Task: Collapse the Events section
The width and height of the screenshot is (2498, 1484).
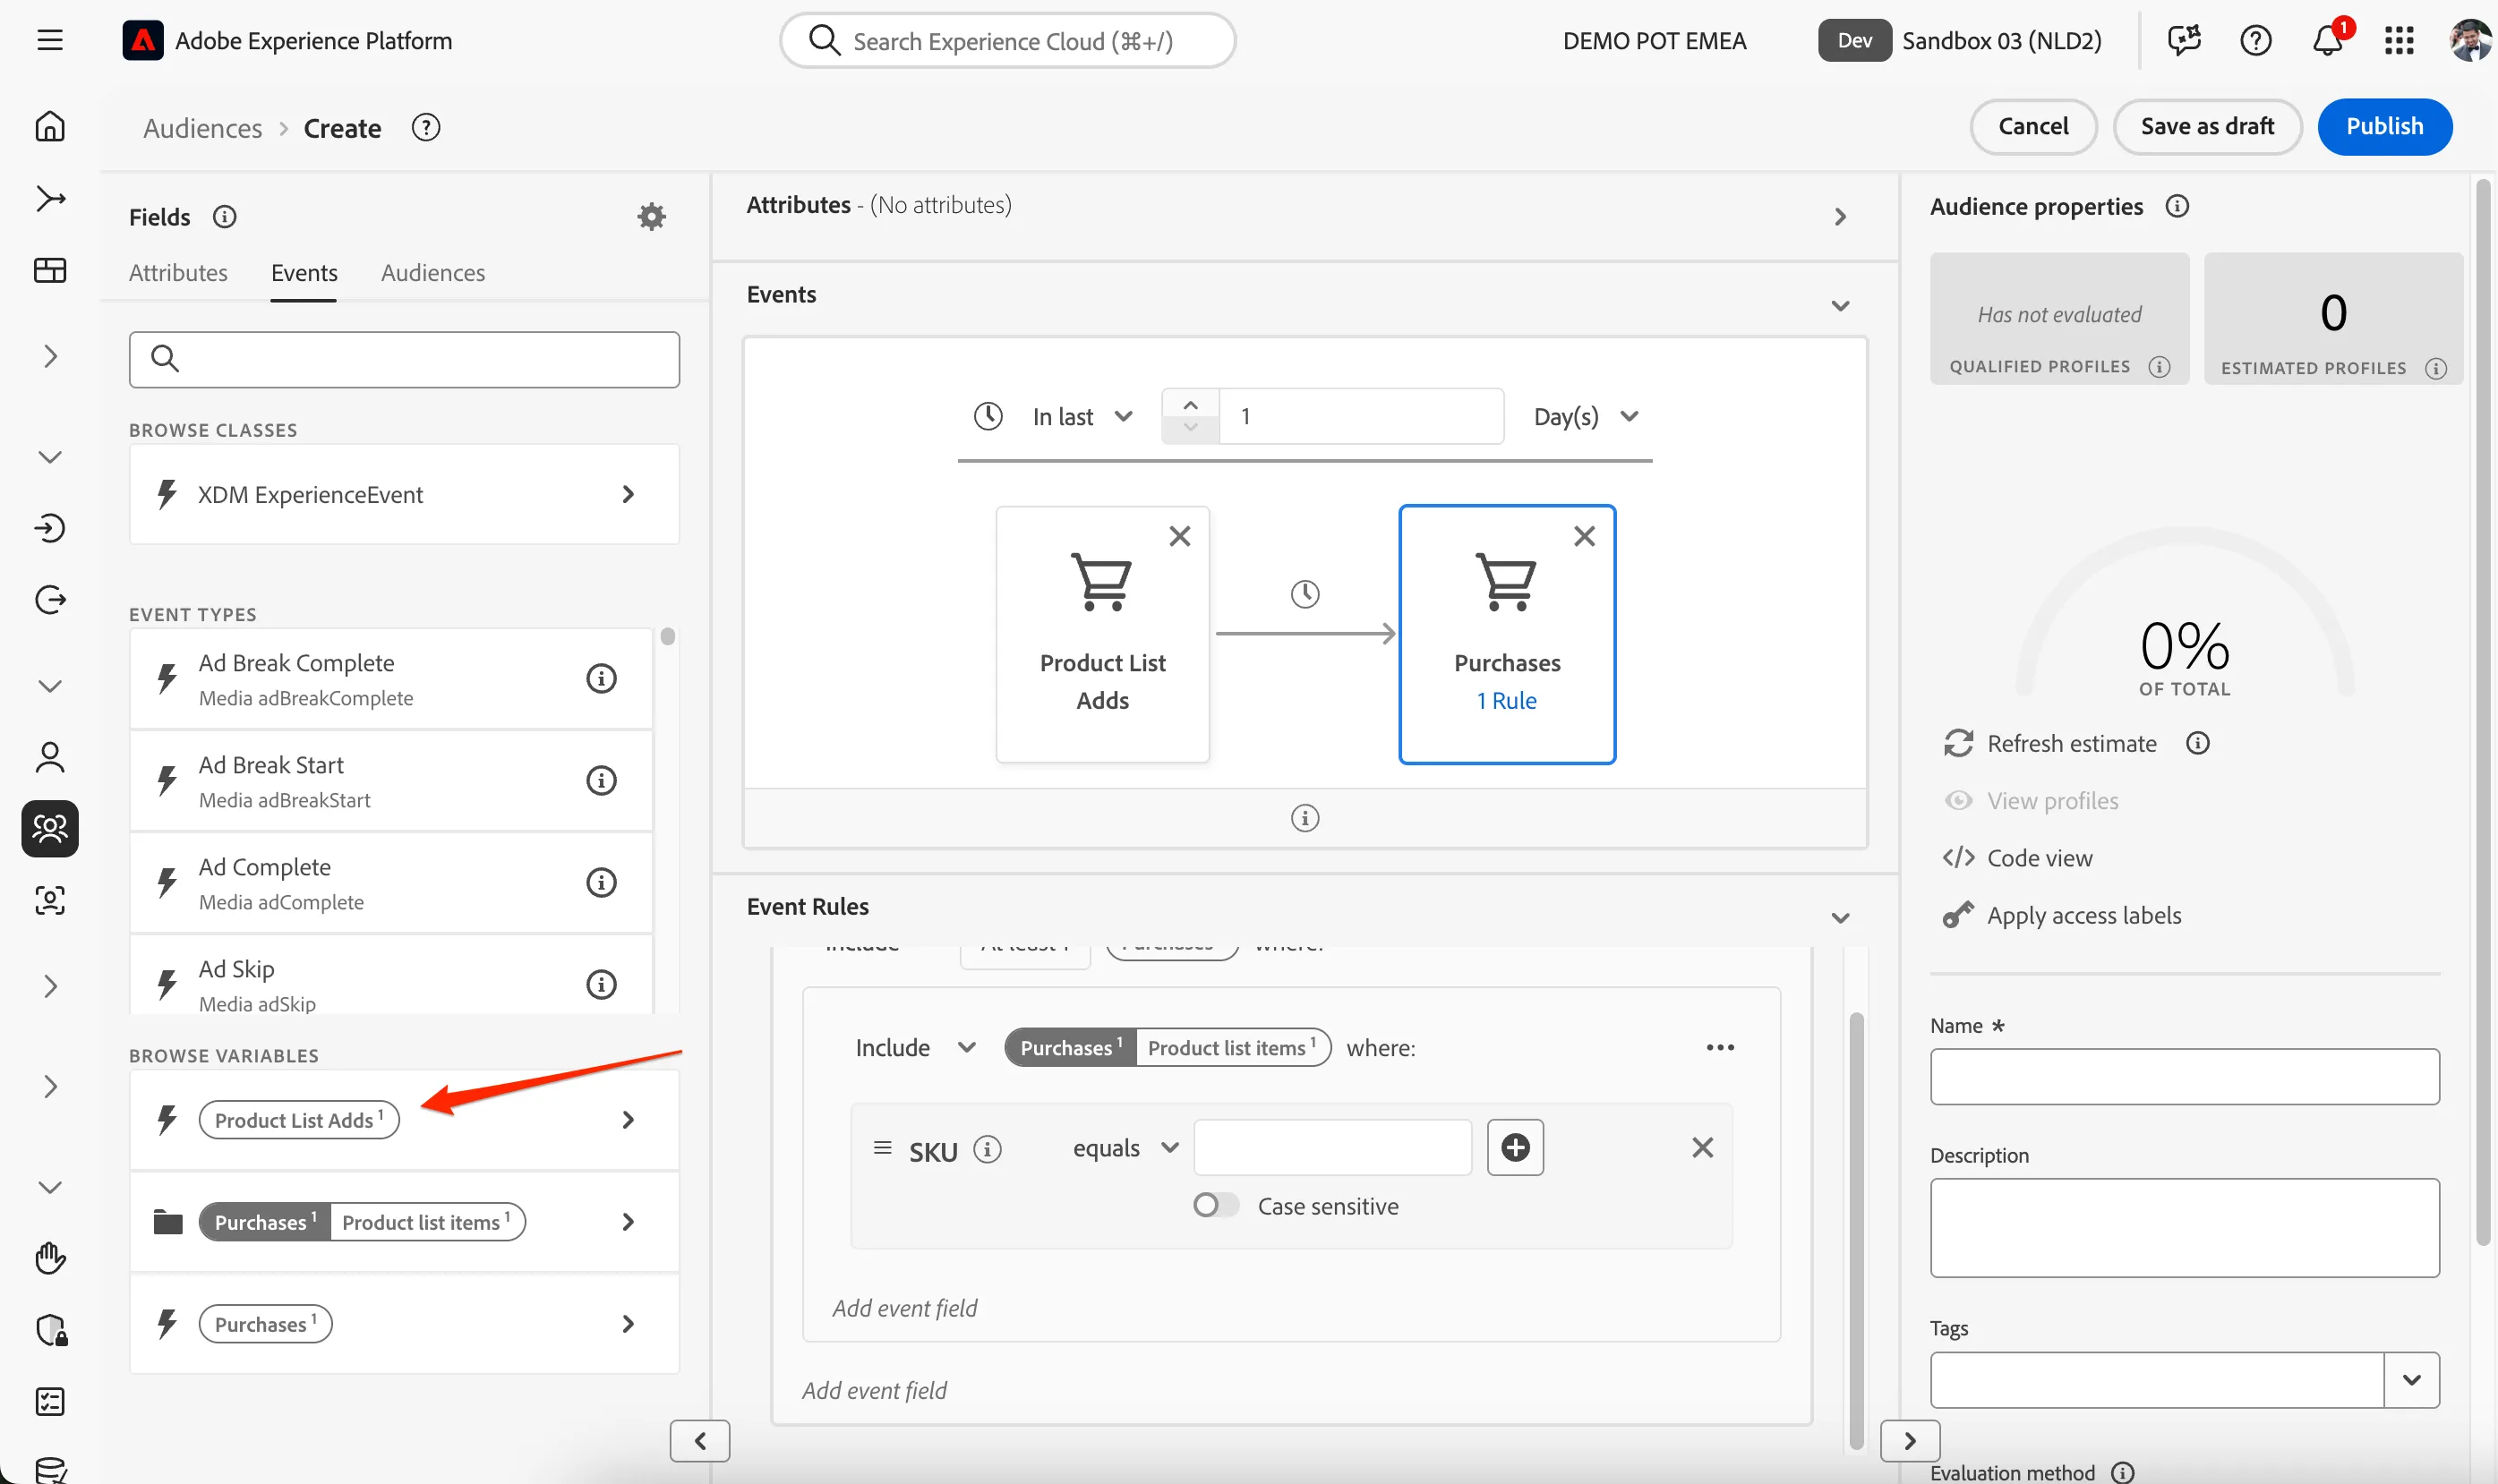Action: (1839, 306)
